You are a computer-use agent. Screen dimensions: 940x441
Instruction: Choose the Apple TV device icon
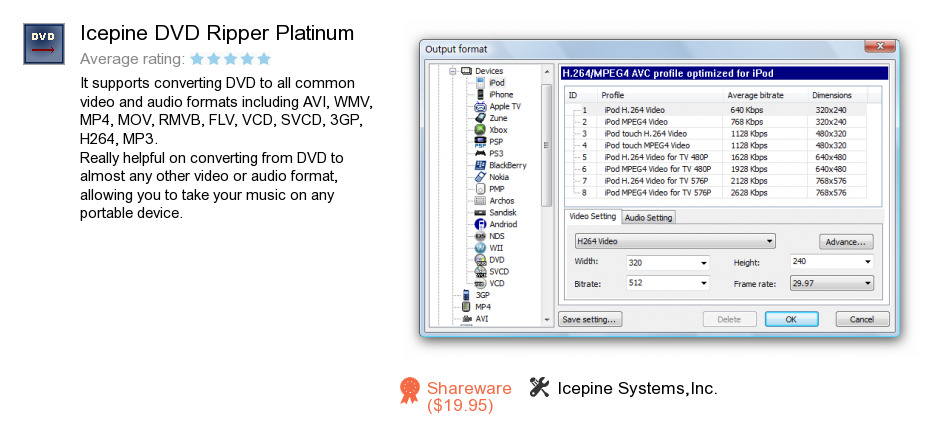[x=480, y=107]
